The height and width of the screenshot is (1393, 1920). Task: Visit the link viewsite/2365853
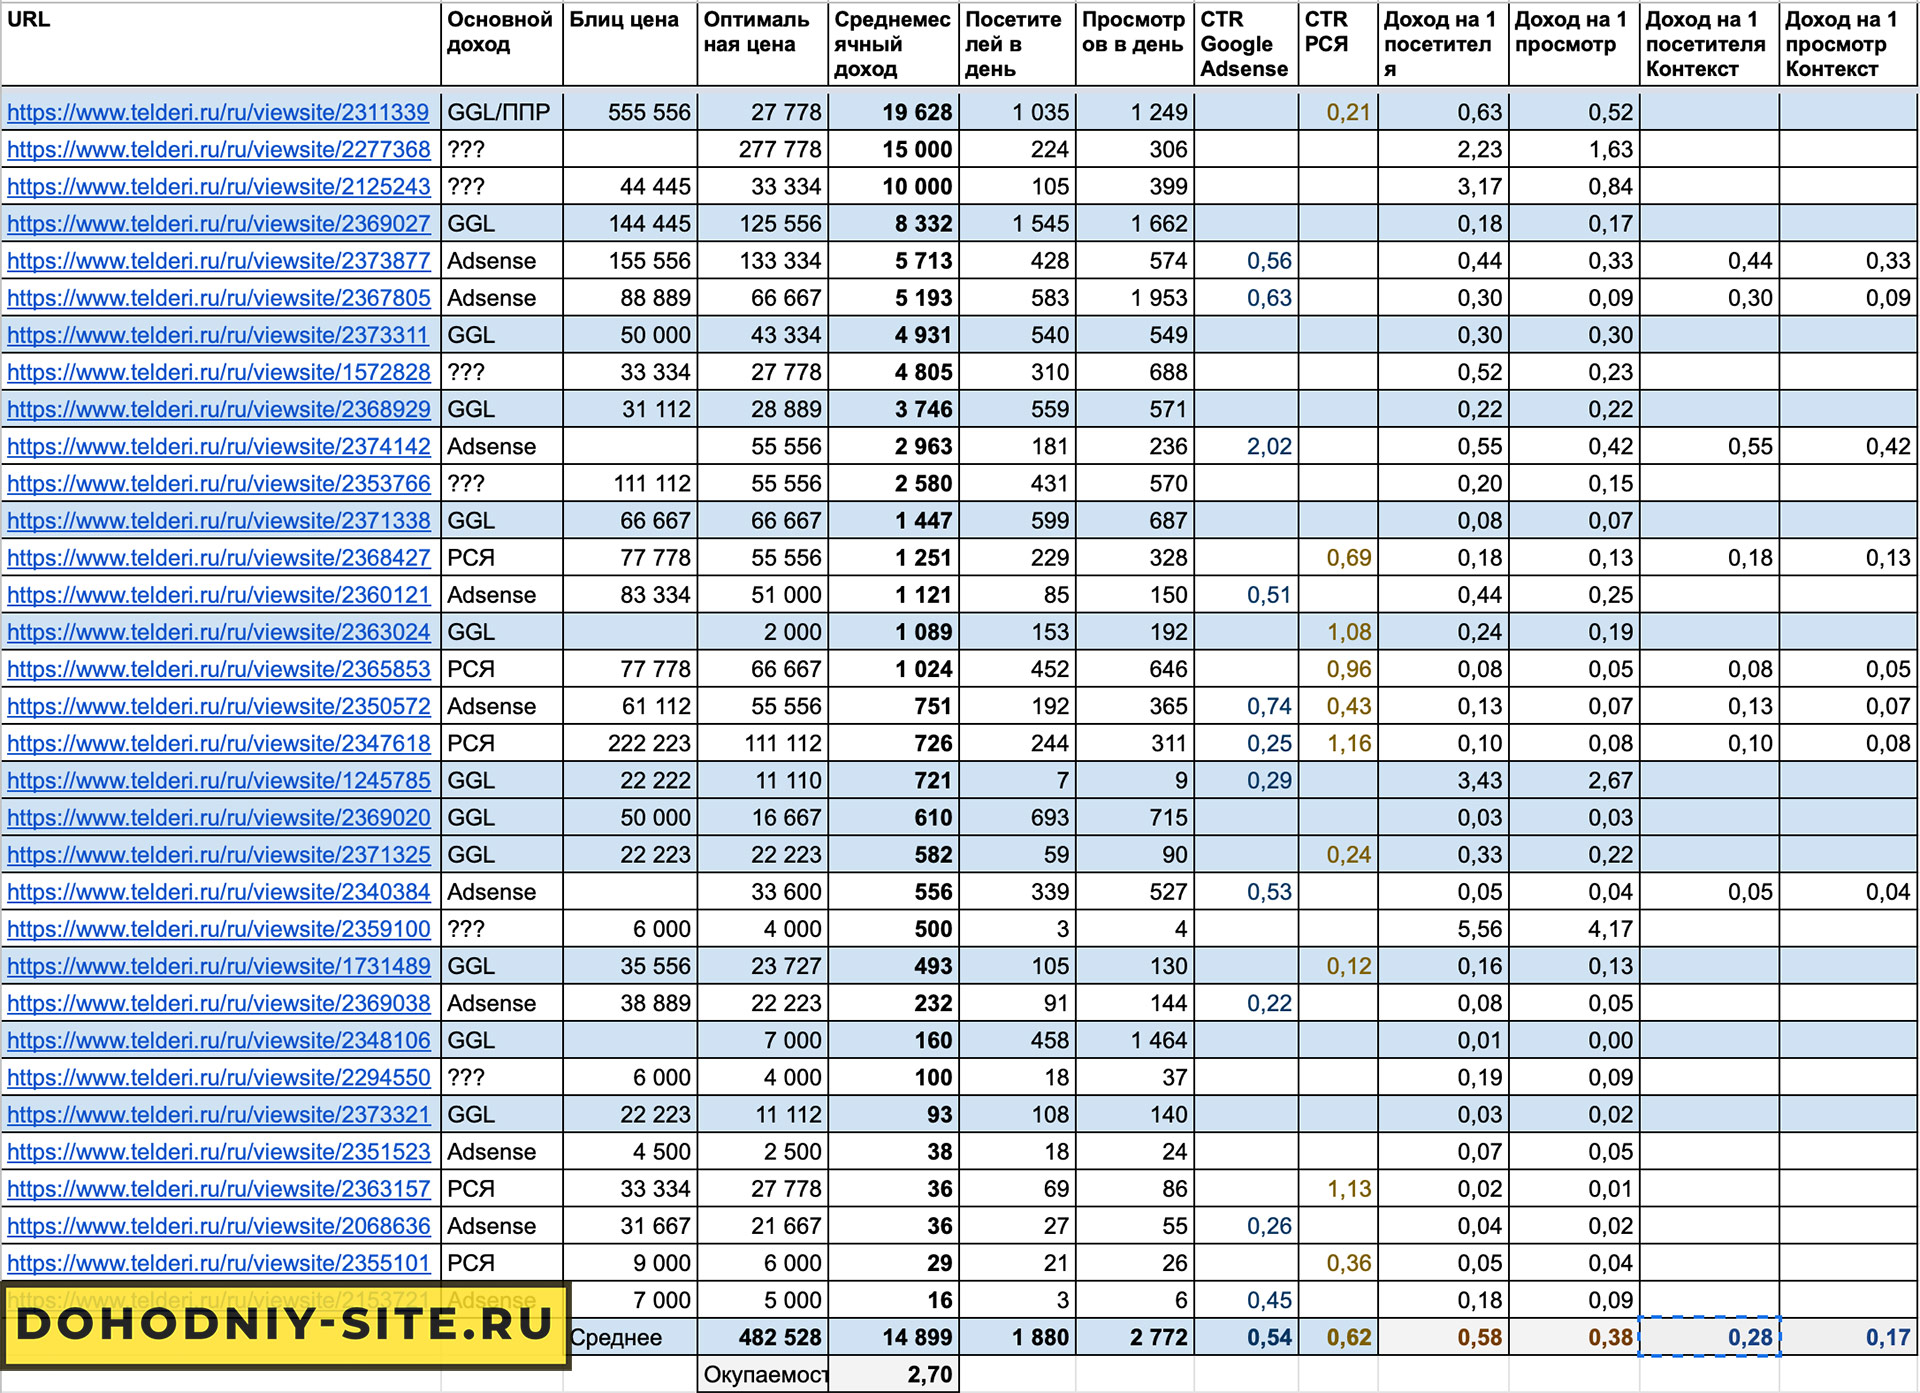218,668
